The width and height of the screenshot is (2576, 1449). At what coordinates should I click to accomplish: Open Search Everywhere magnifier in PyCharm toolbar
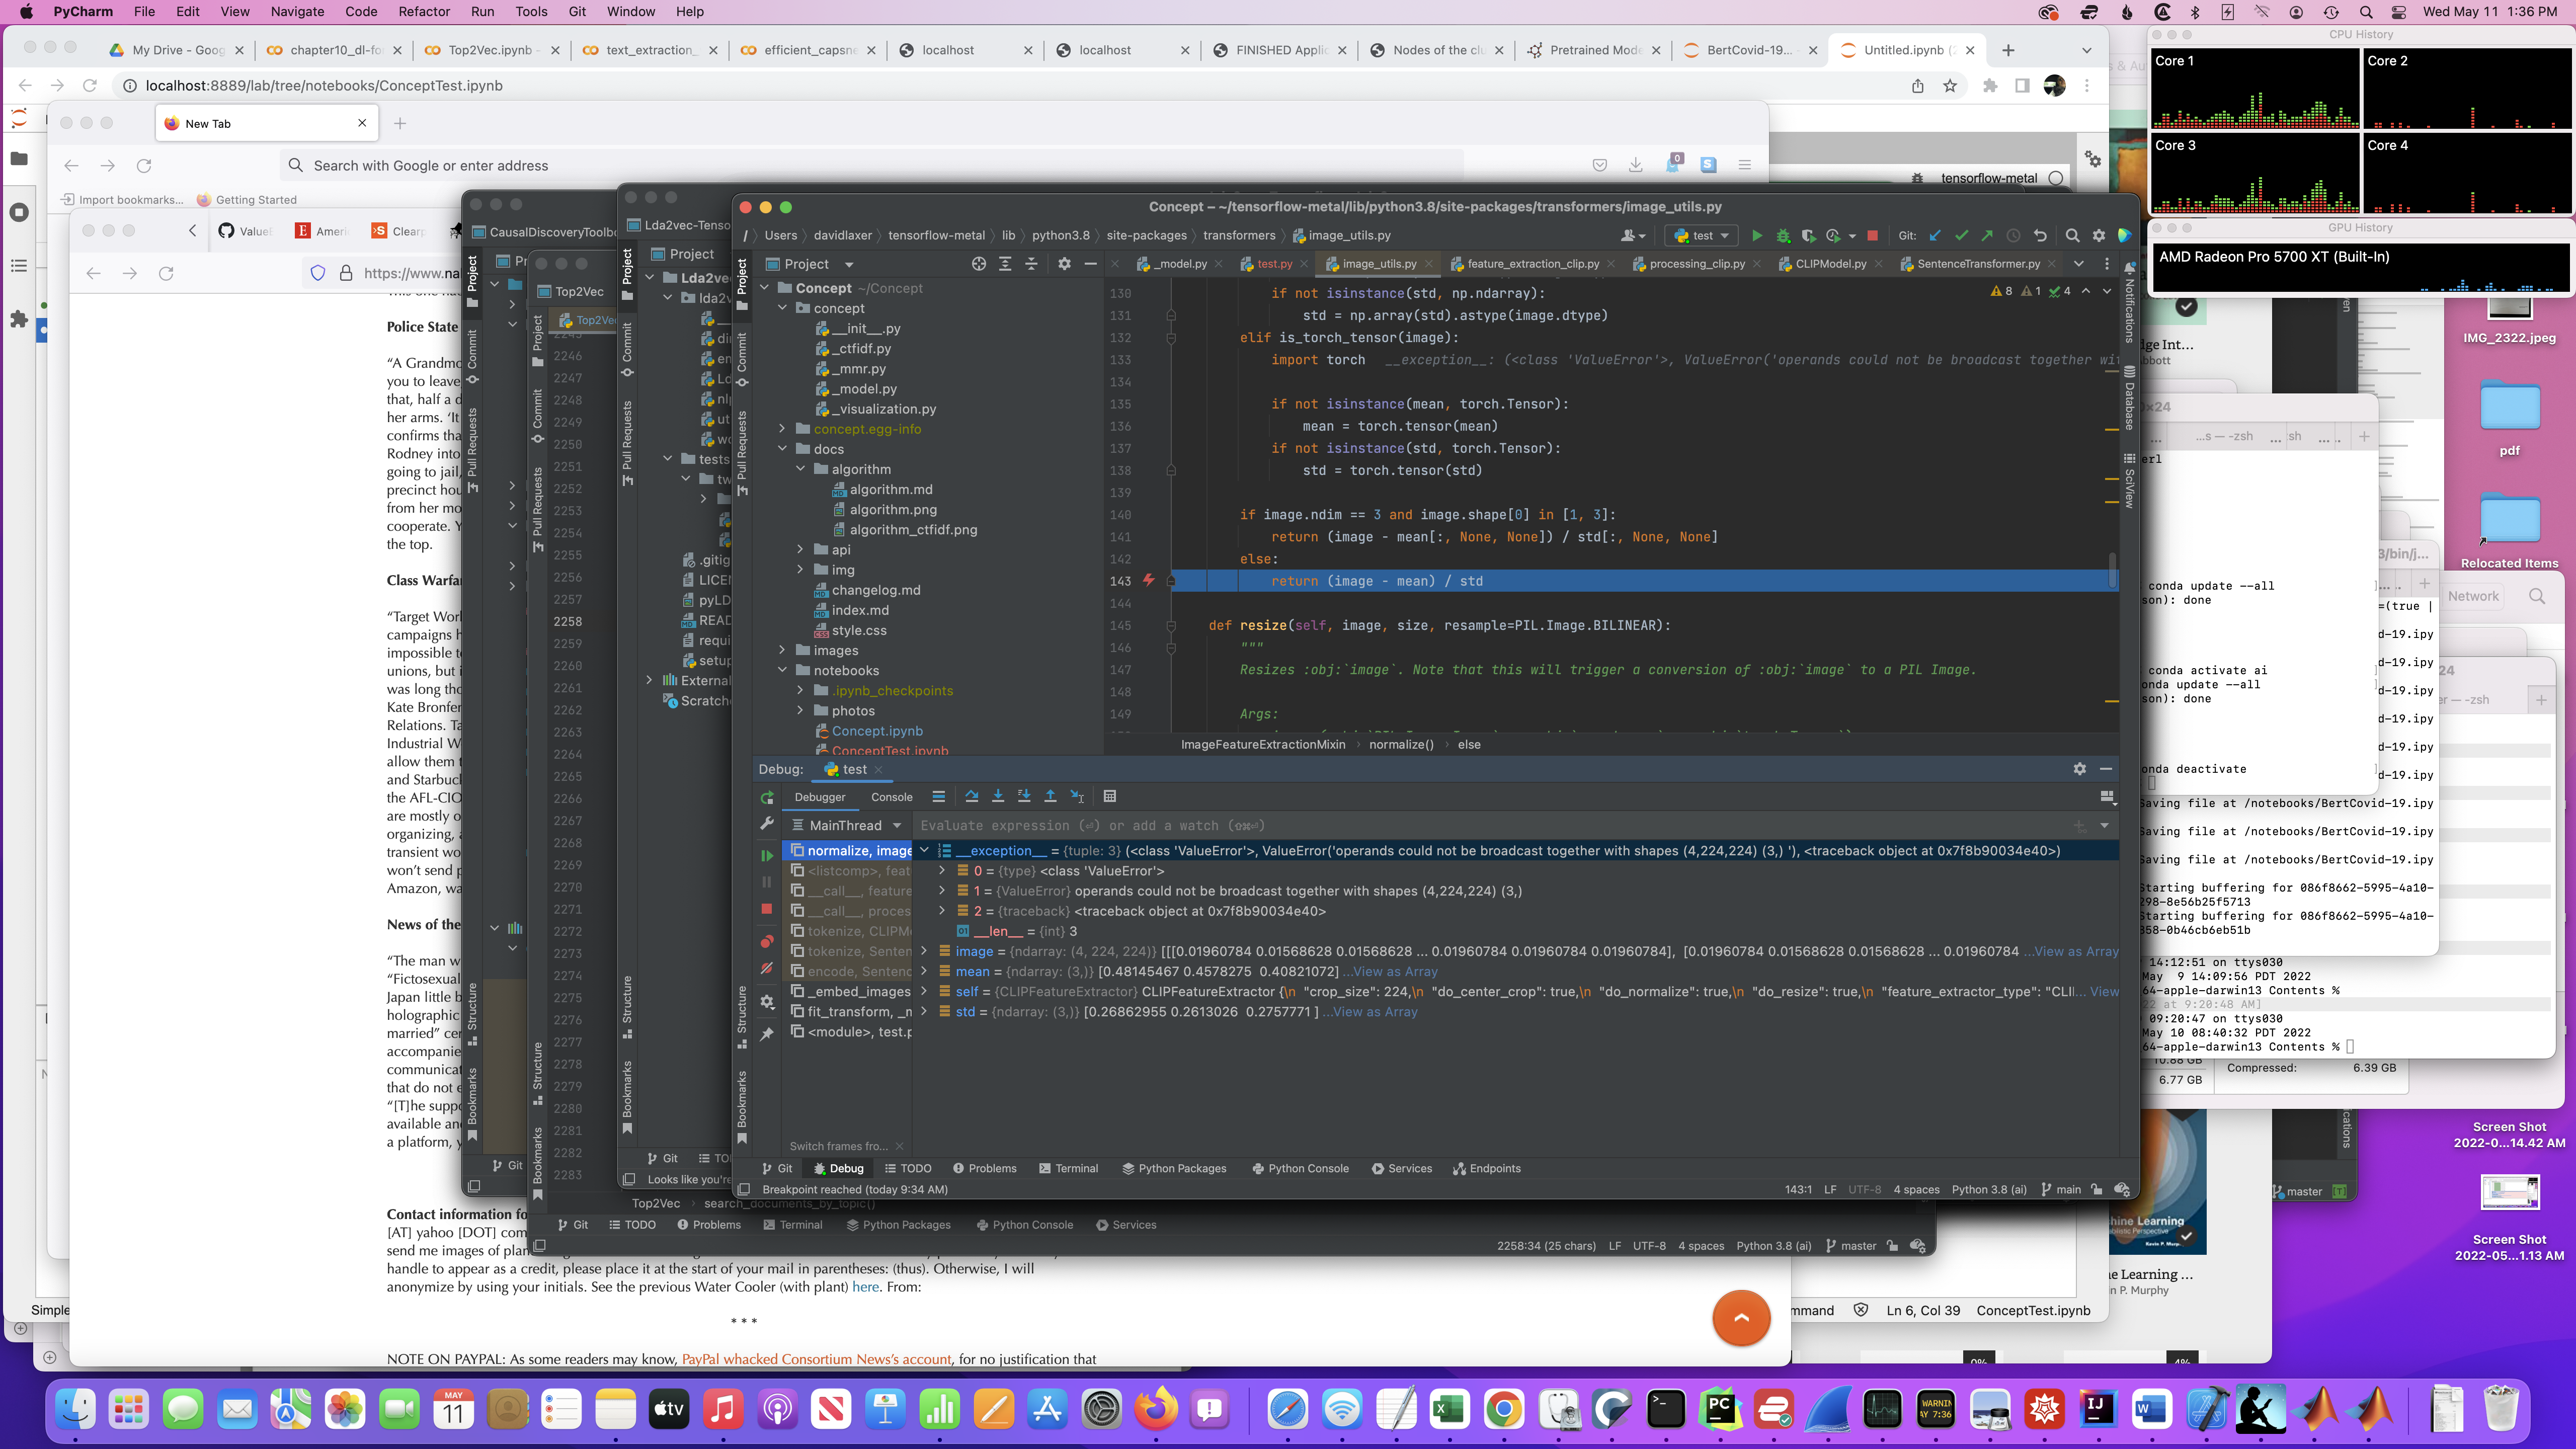point(2072,236)
